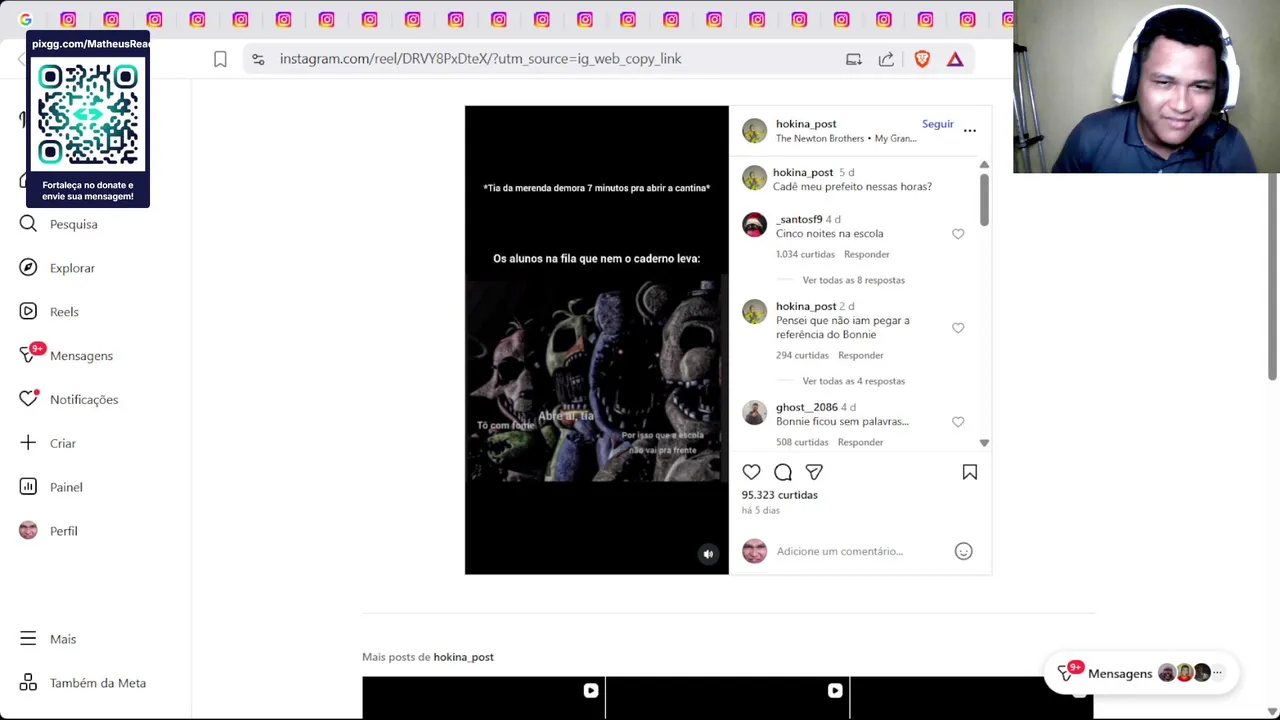1280x720 pixels.
Task: Click ghost__2086 comment avatar
Action: (754, 412)
